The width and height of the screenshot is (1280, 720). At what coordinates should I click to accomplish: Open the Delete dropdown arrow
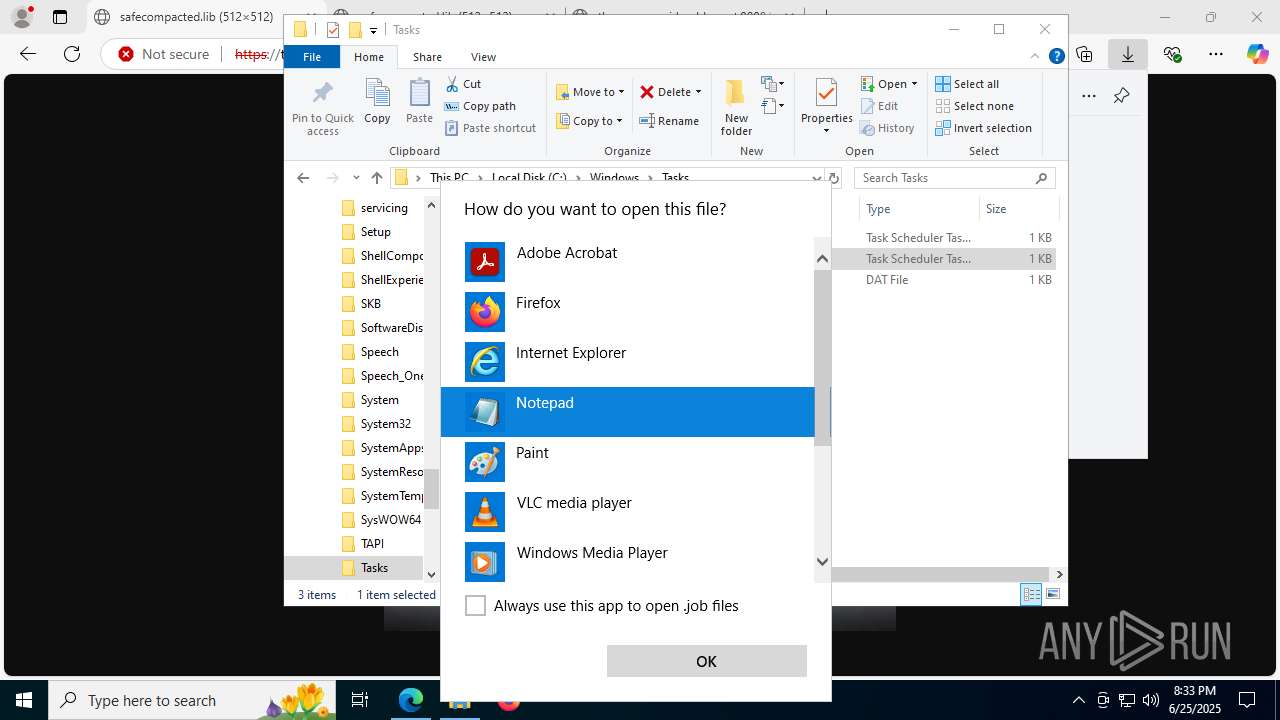(x=698, y=92)
